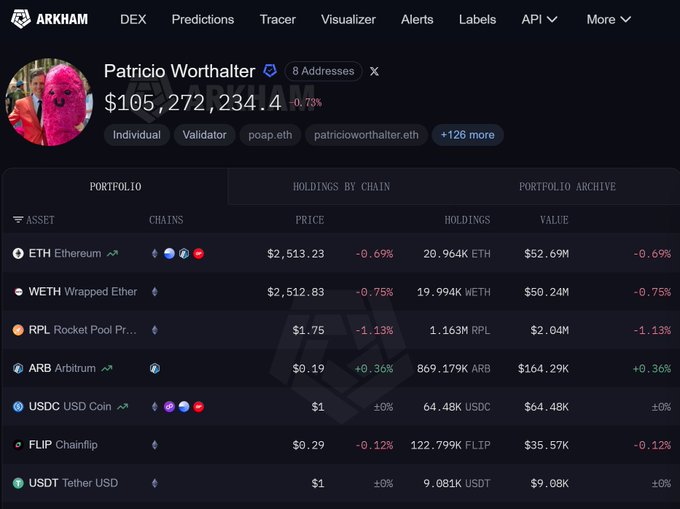
Task: Open the RPL Rocket Pool asset link
Action: 82,330
